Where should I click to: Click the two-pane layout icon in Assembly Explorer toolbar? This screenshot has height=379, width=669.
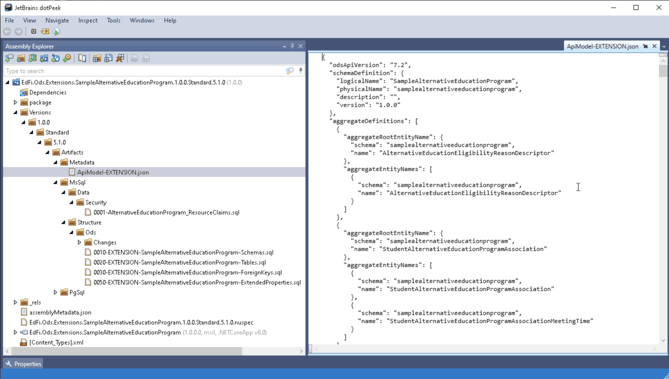[x=82, y=58]
